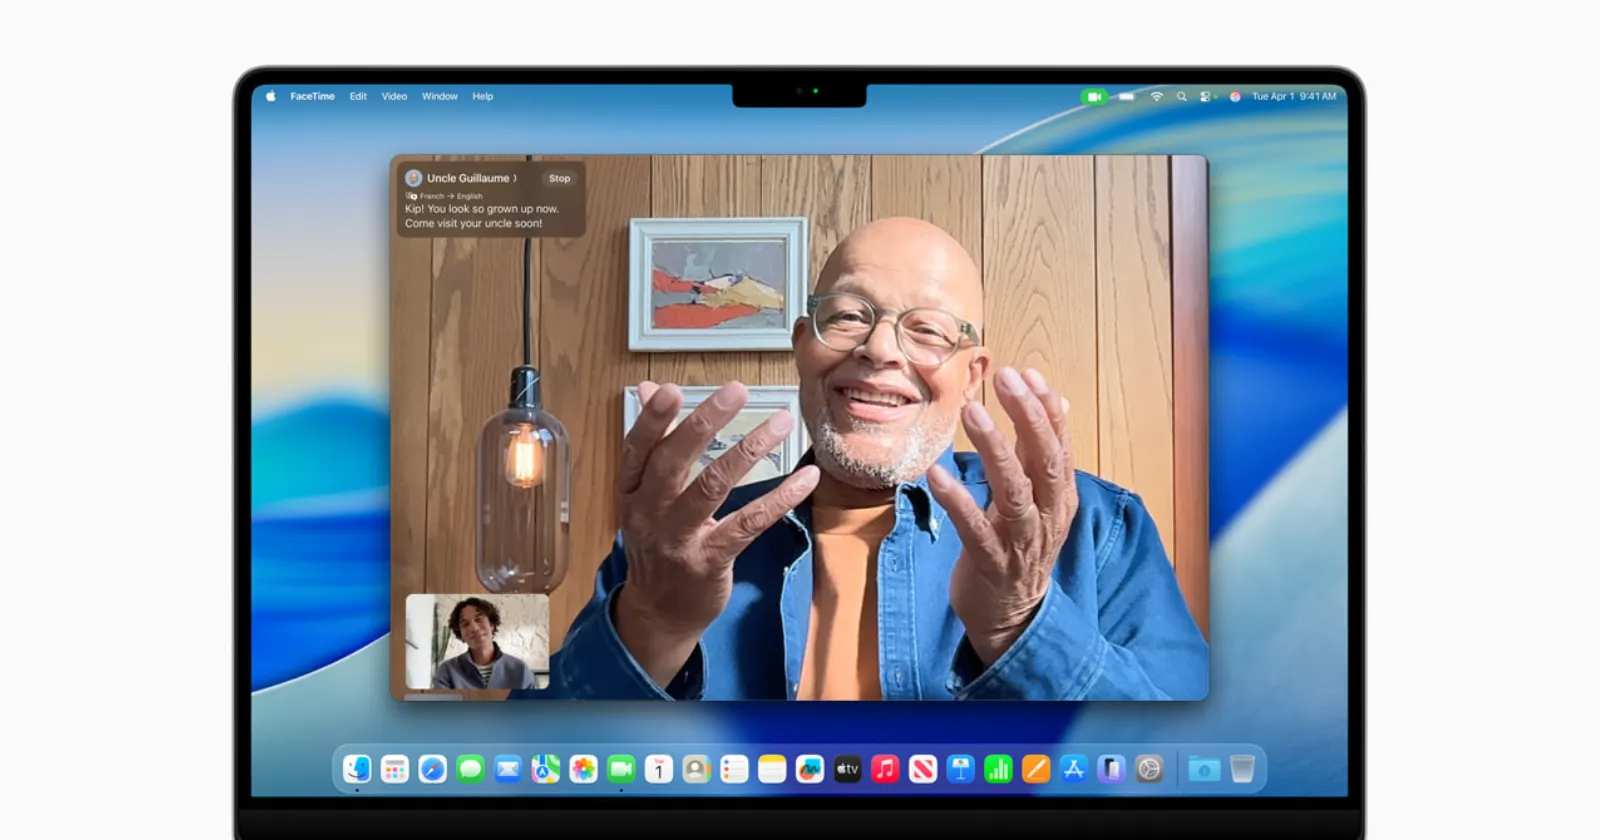The height and width of the screenshot is (840, 1600).
Task: Select the self-view video thumbnail
Action: tap(477, 641)
